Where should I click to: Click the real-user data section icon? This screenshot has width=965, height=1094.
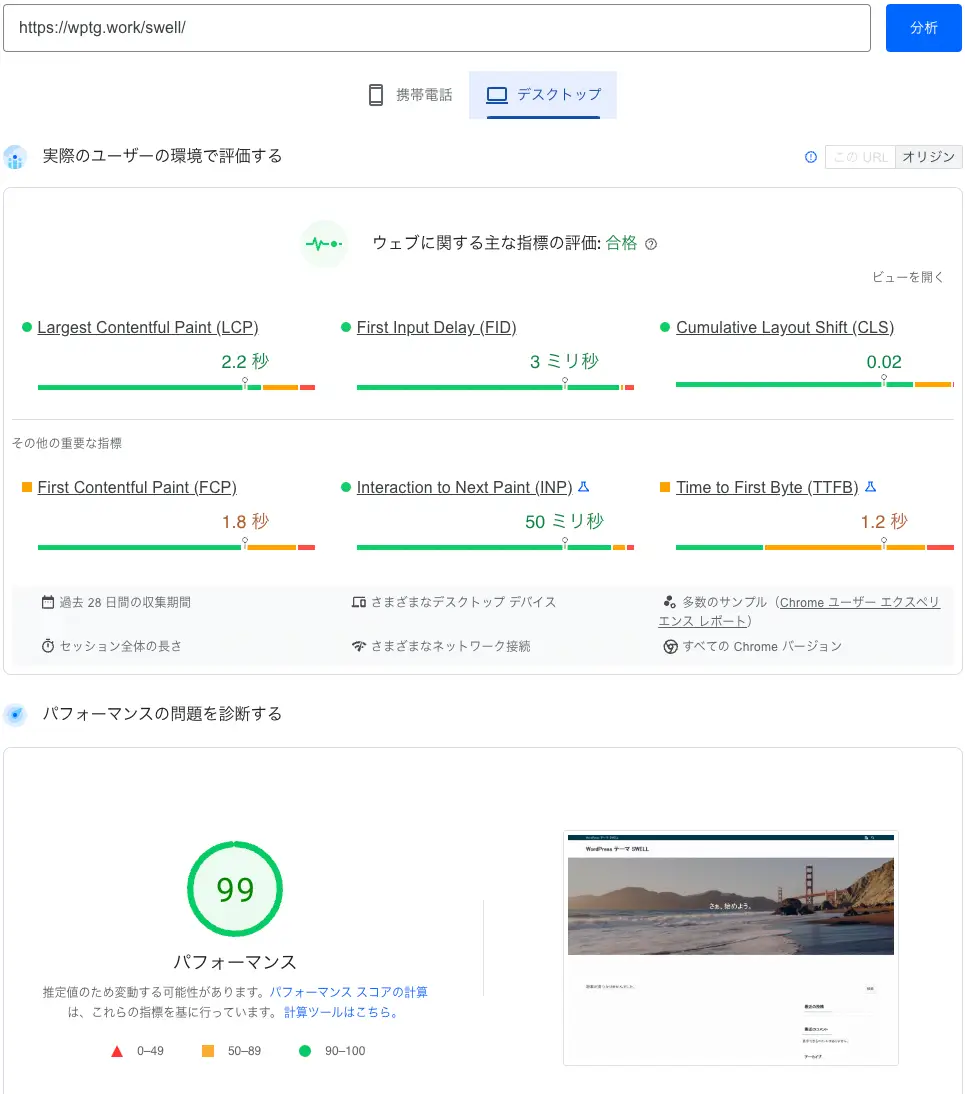(x=15, y=157)
